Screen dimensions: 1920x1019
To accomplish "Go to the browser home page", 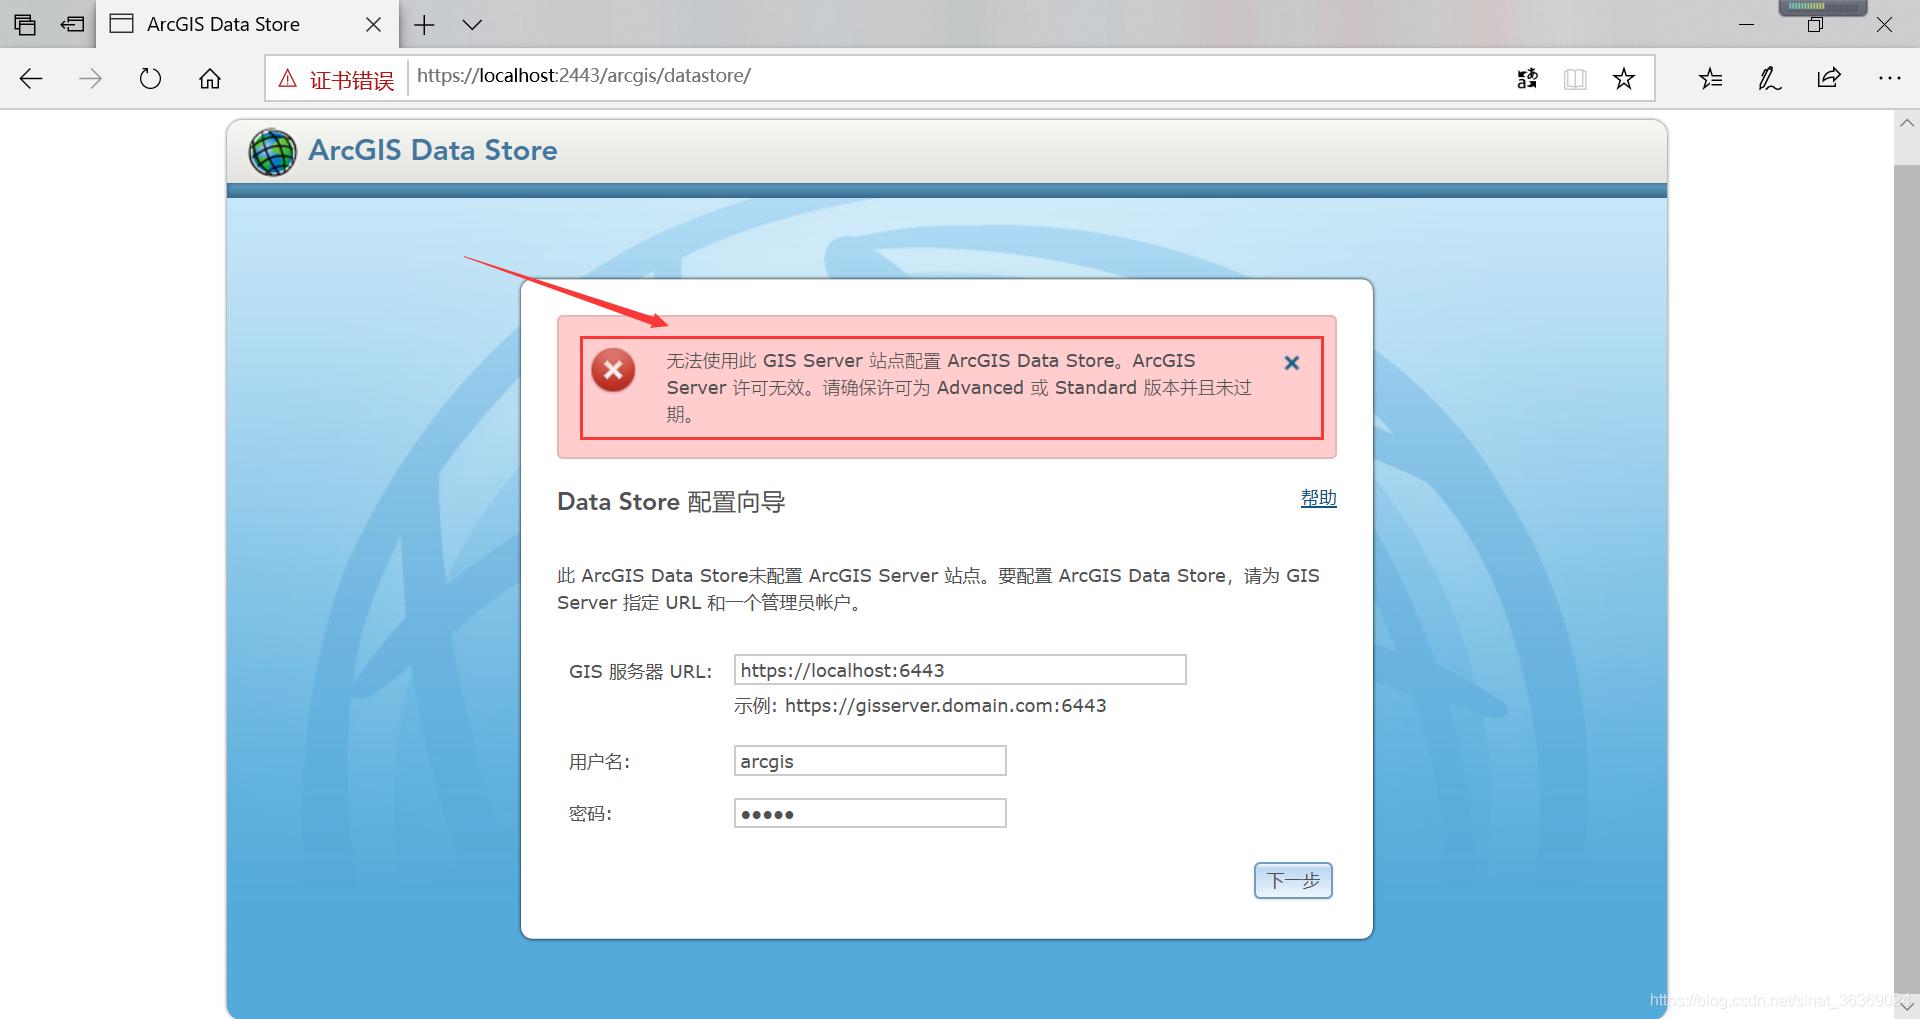I will pos(210,77).
